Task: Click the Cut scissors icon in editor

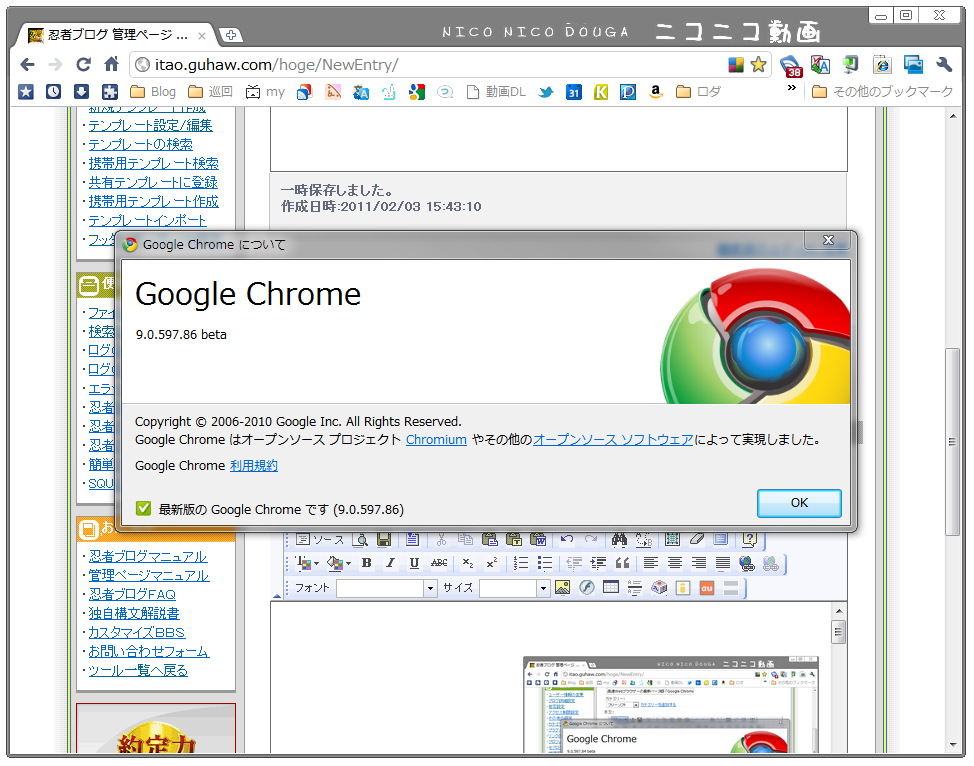Action: pos(441,539)
